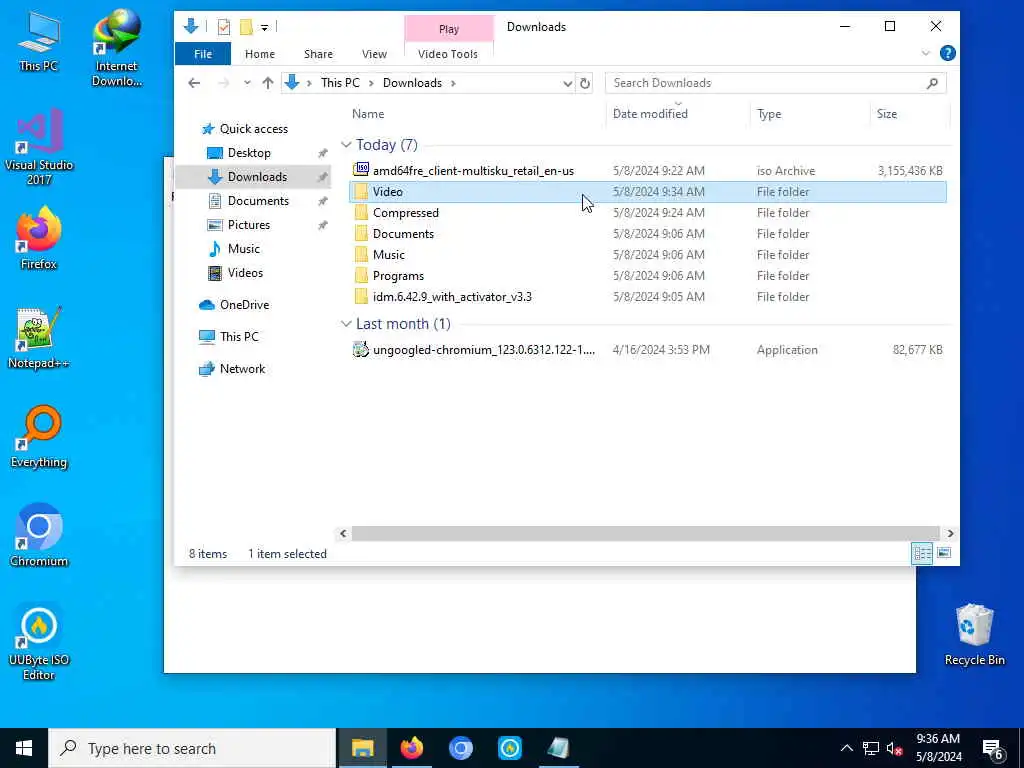Launch Internet Download Manager desktop shortcut
This screenshot has height=768, width=1024.
(x=116, y=48)
